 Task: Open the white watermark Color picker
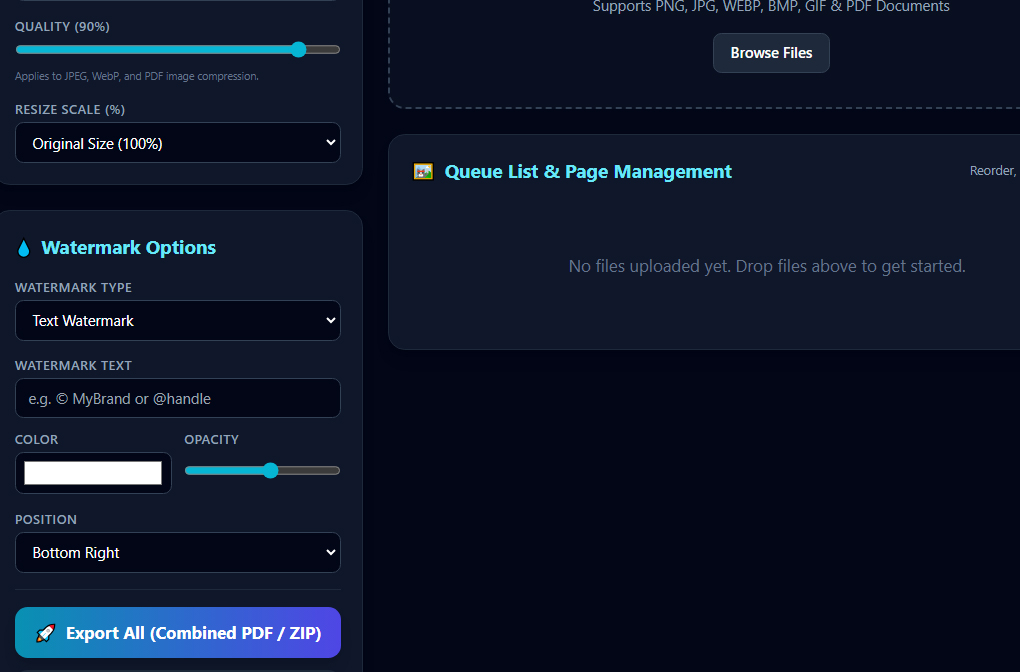tap(93, 473)
